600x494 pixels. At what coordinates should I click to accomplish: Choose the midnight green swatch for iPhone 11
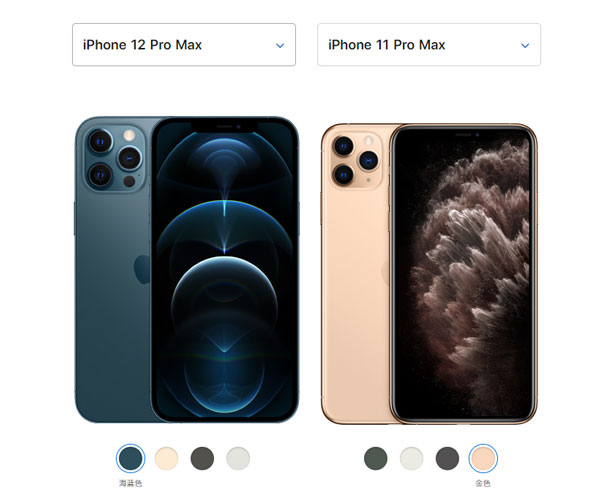pos(376,458)
